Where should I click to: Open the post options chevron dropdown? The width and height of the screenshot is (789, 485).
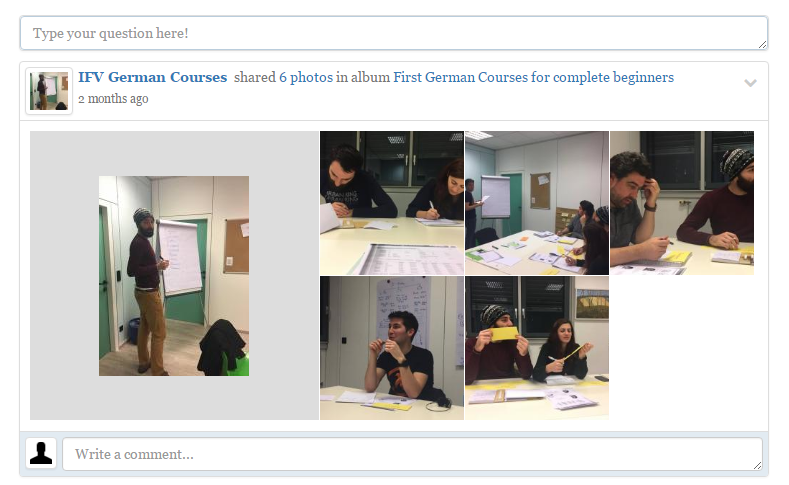coord(750,83)
